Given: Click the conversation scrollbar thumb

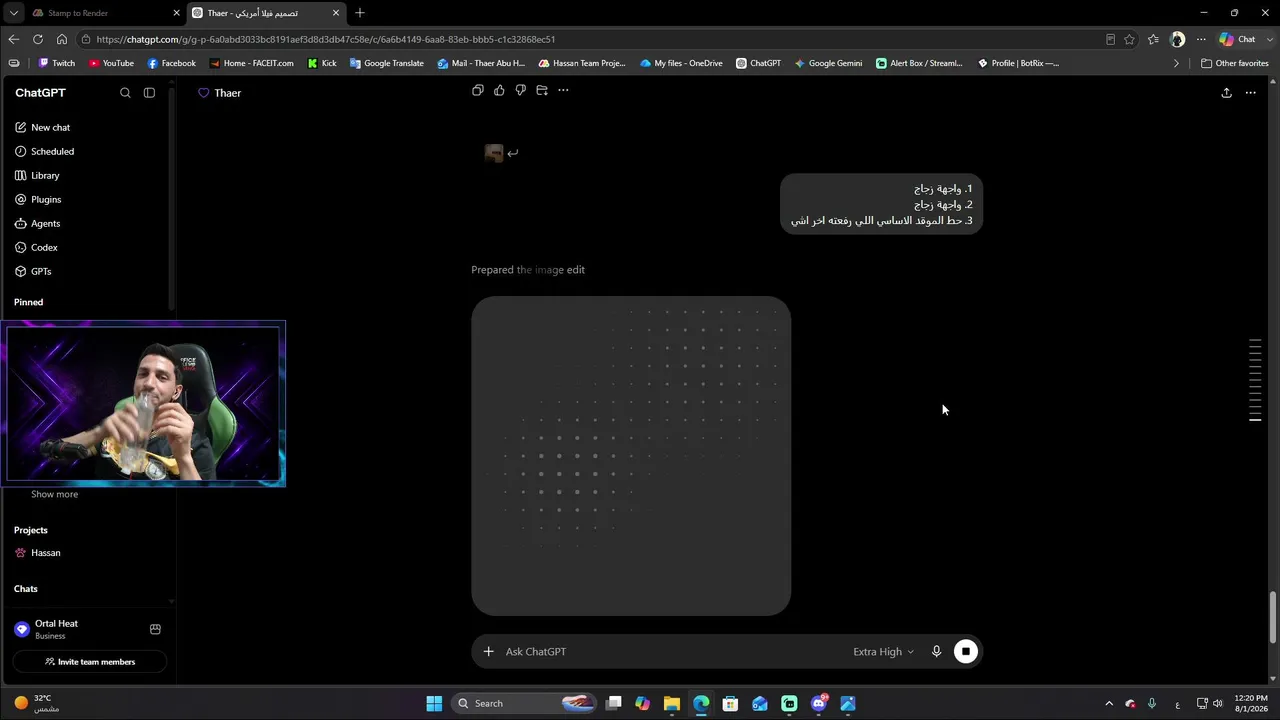Looking at the screenshot, I should (x=1273, y=618).
